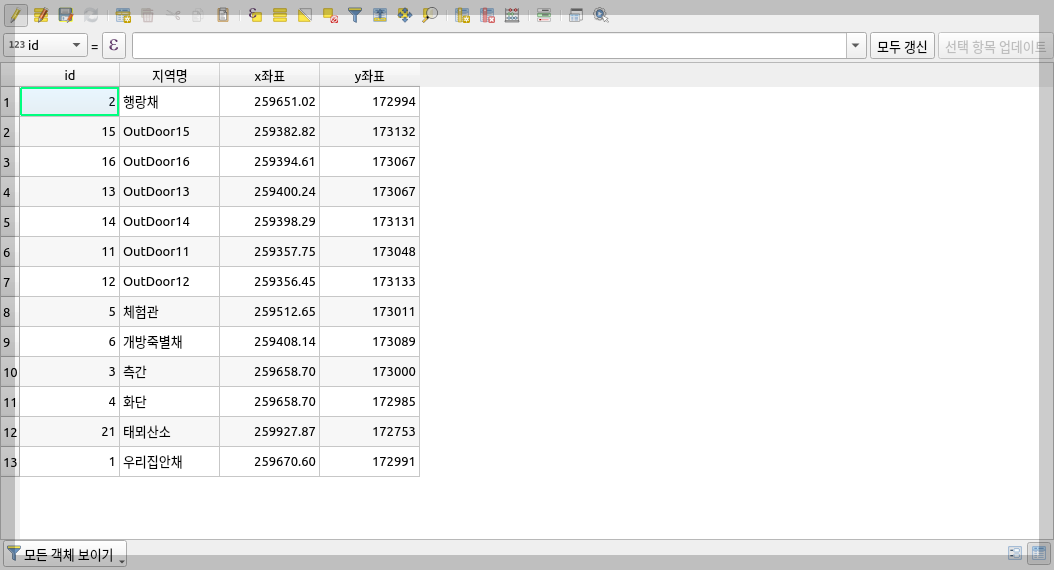Click the OutDoor12 name cell
This screenshot has width=1054, height=570.
coord(169,282)
